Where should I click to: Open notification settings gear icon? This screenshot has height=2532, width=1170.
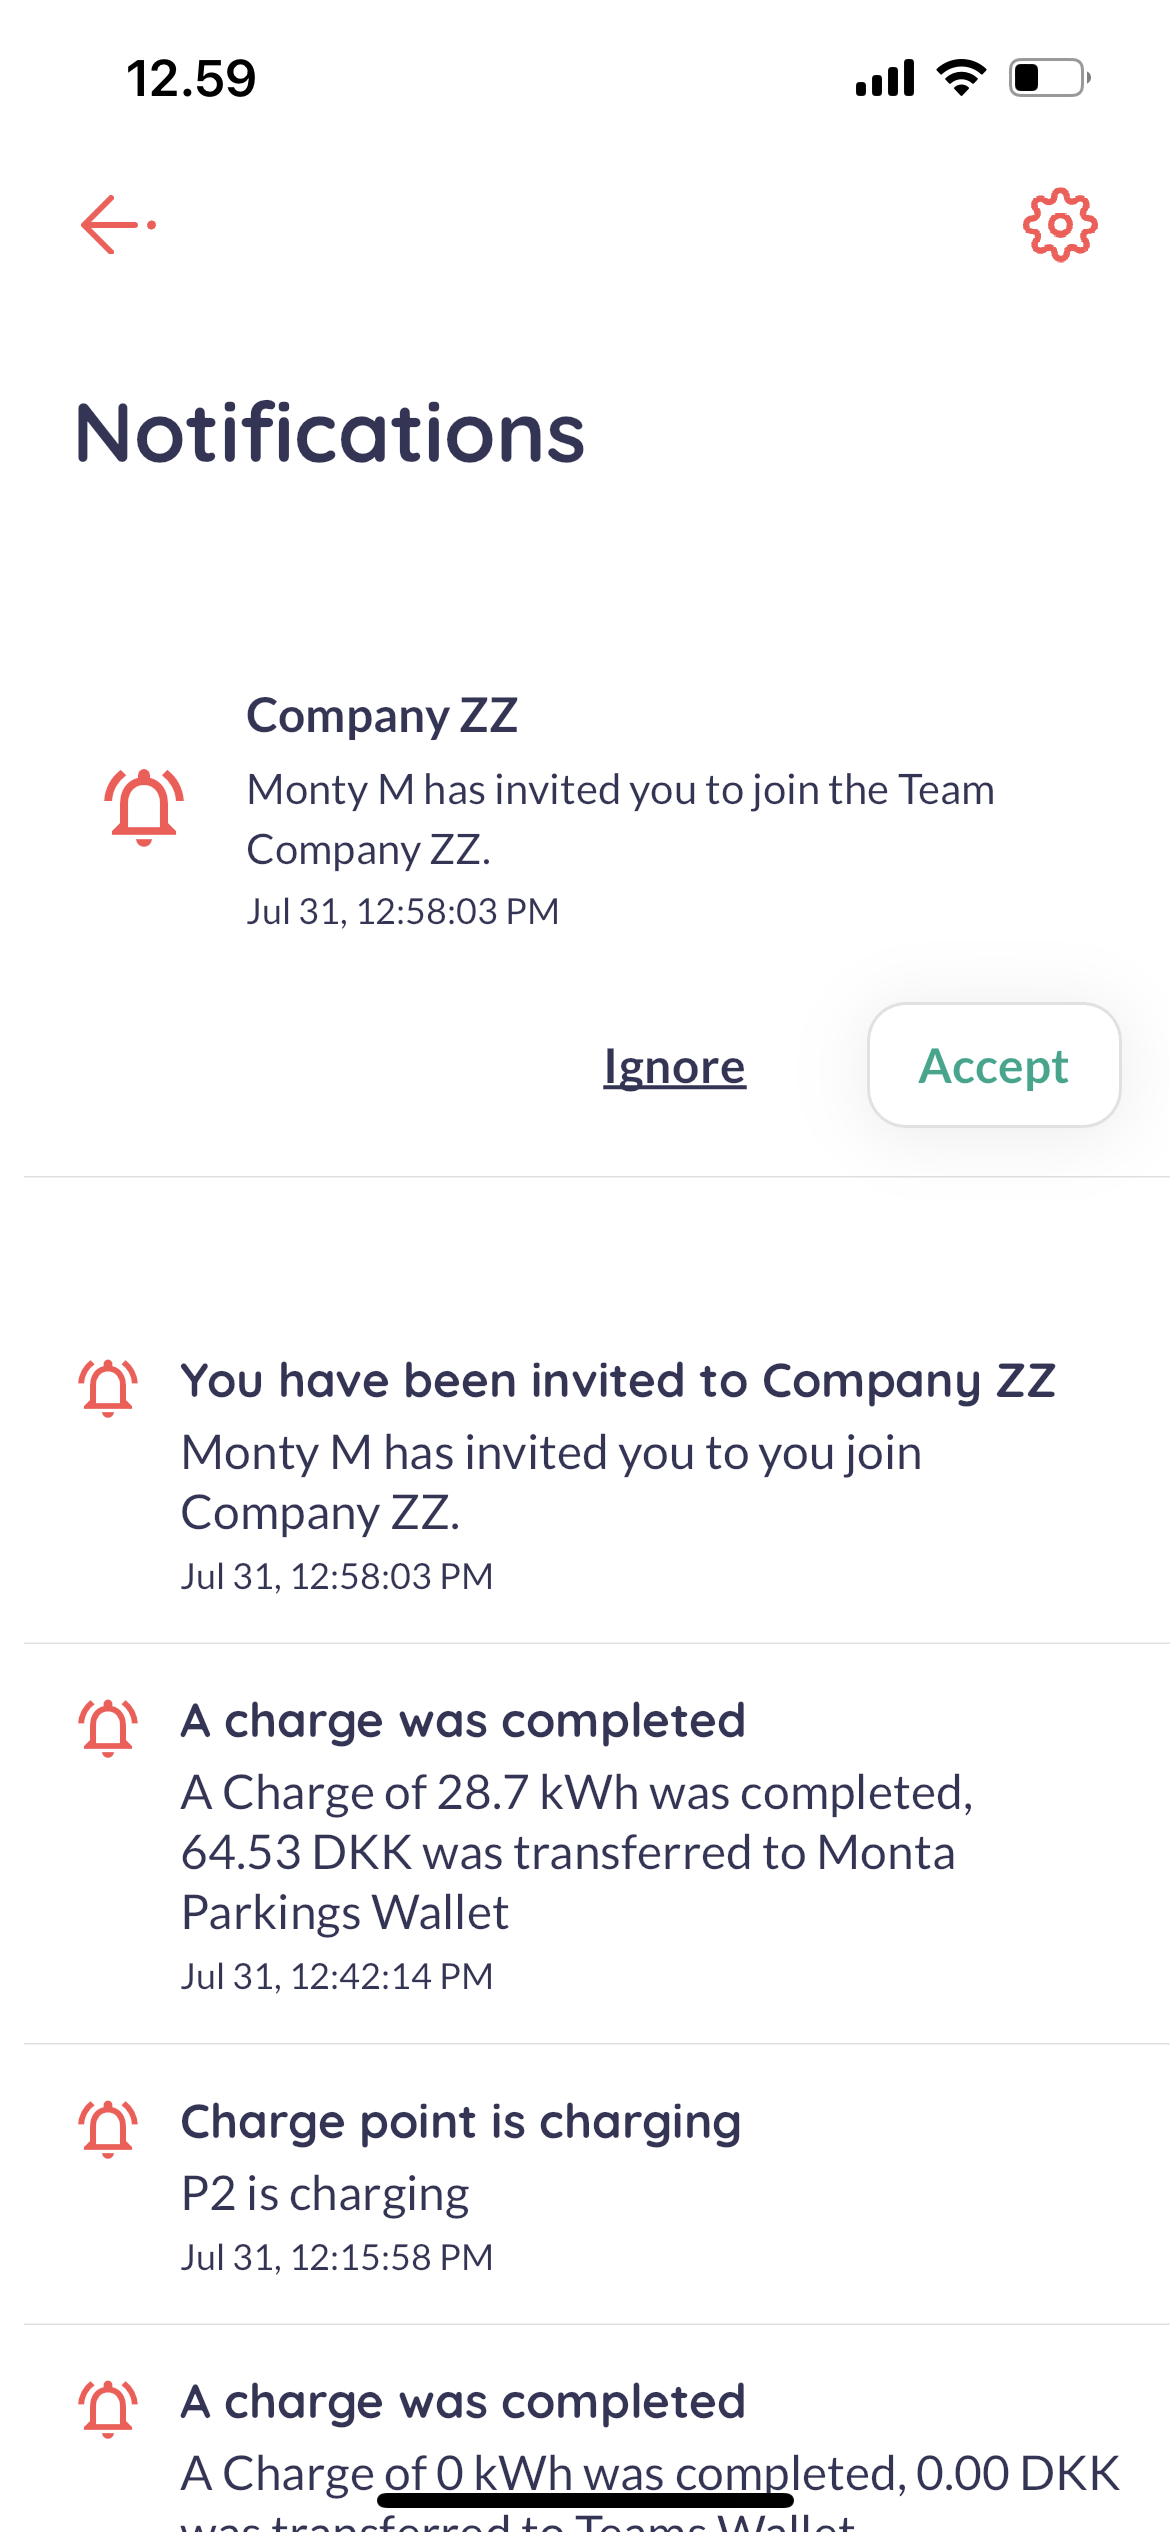point(1060,225)
